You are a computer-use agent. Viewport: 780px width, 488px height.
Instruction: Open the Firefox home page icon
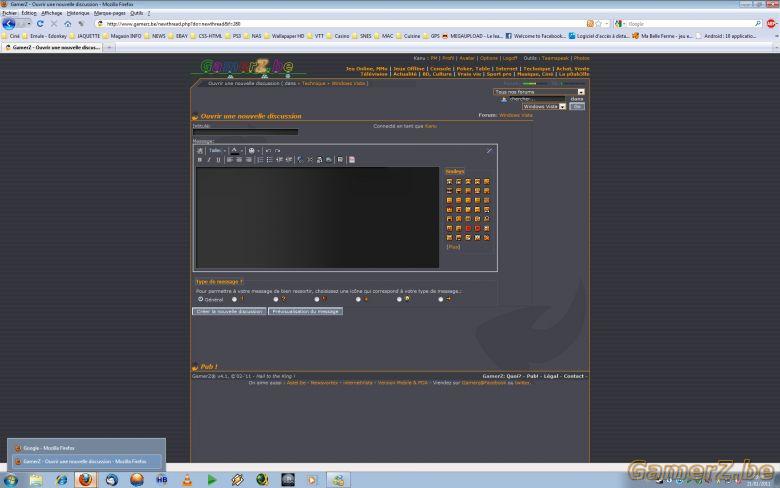[68, 24]
